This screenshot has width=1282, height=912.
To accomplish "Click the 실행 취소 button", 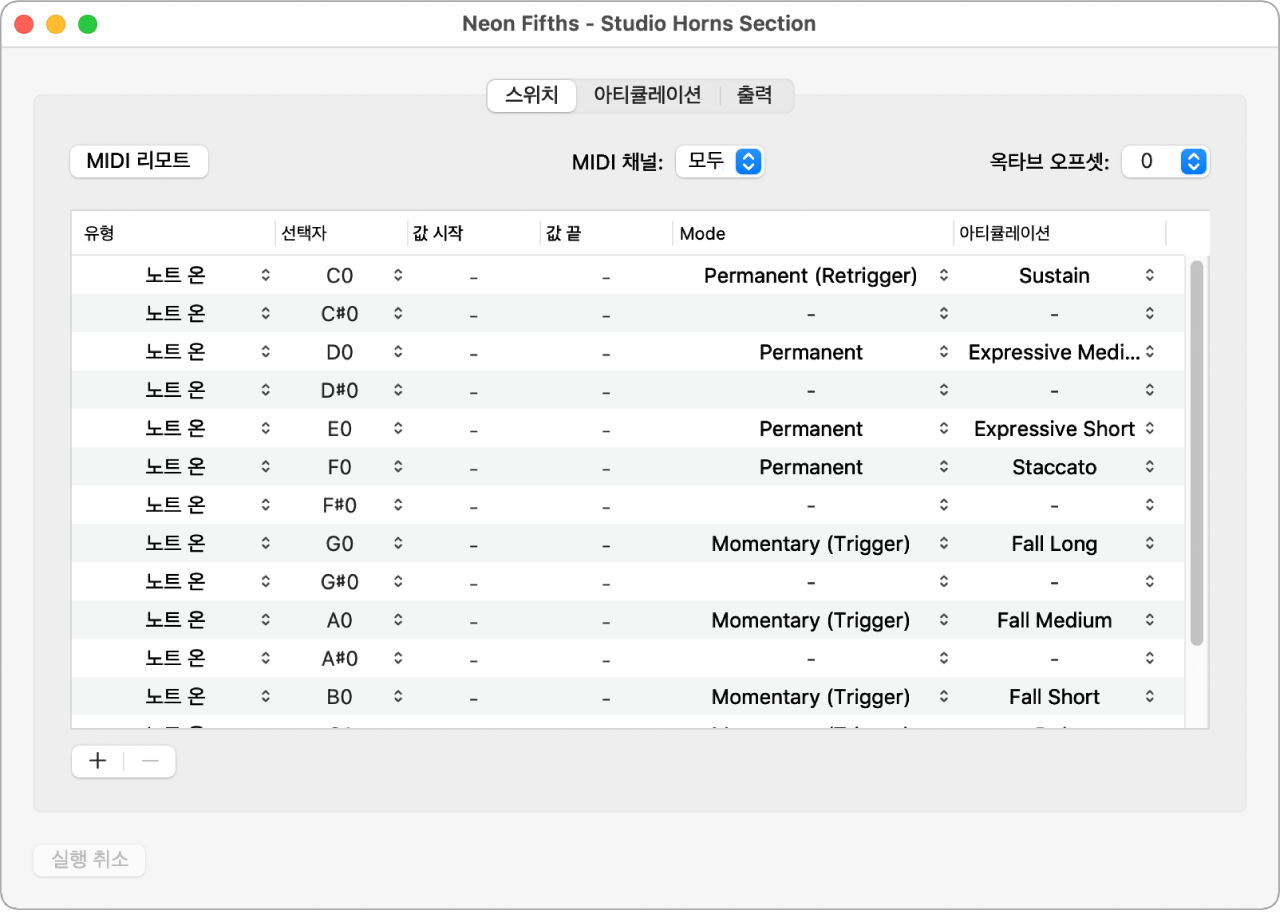I will (90, 860).
